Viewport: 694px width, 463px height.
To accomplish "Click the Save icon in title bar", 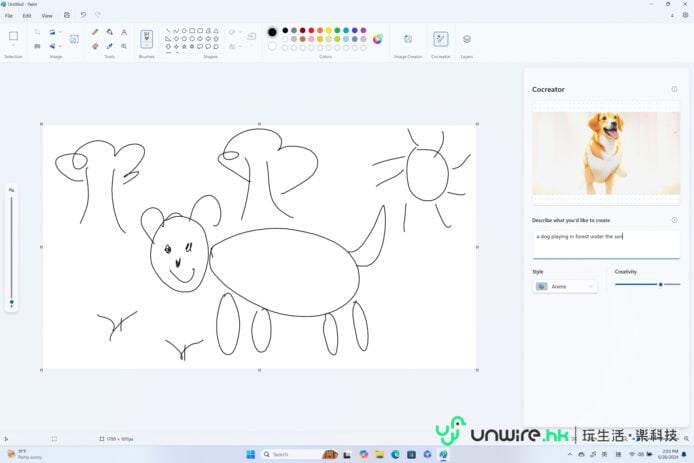I will tap(67, 15).
